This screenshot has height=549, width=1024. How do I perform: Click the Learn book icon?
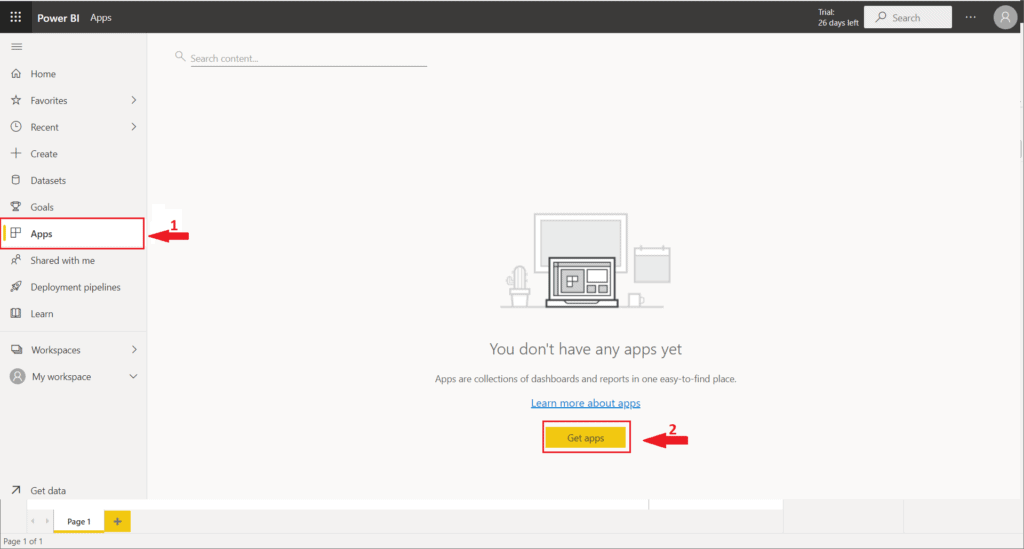click(16, 314)
